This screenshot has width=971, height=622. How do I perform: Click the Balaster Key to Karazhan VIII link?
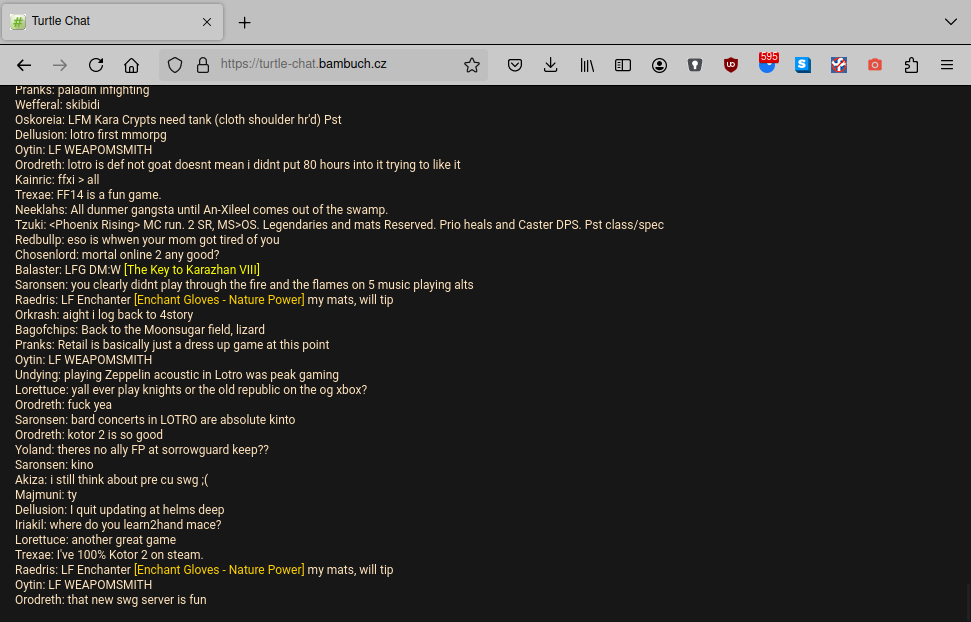point(192,270)
